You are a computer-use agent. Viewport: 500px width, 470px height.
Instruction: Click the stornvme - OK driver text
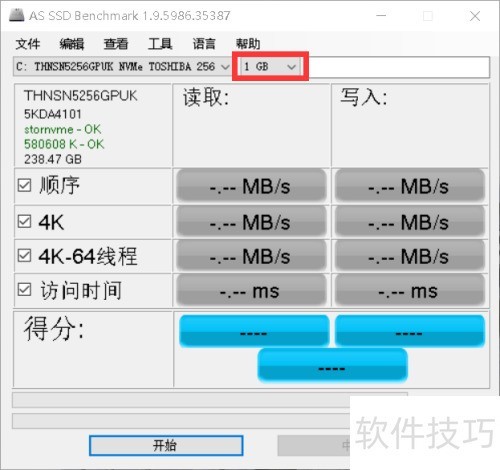pos(62,129)
